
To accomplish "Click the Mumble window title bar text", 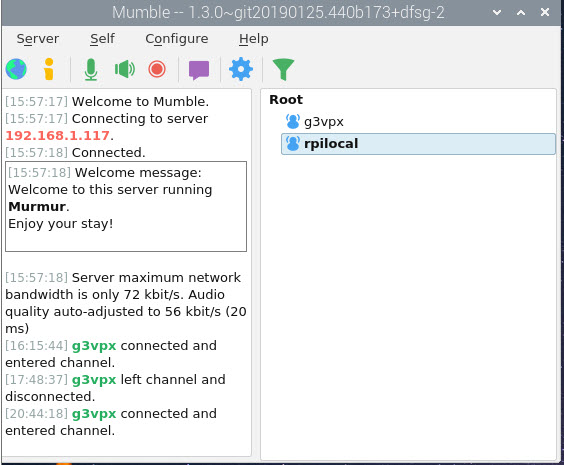I will click(278, 13).
